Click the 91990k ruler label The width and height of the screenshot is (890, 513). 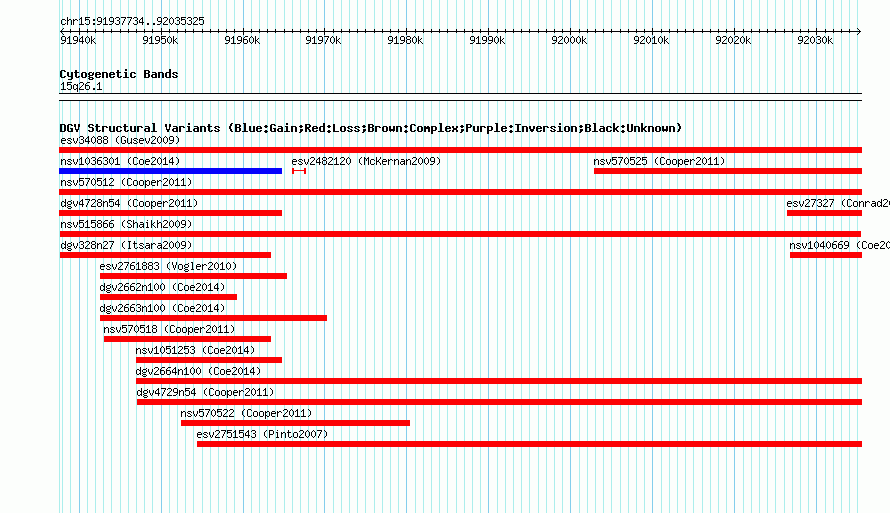(x=487, y=40)
